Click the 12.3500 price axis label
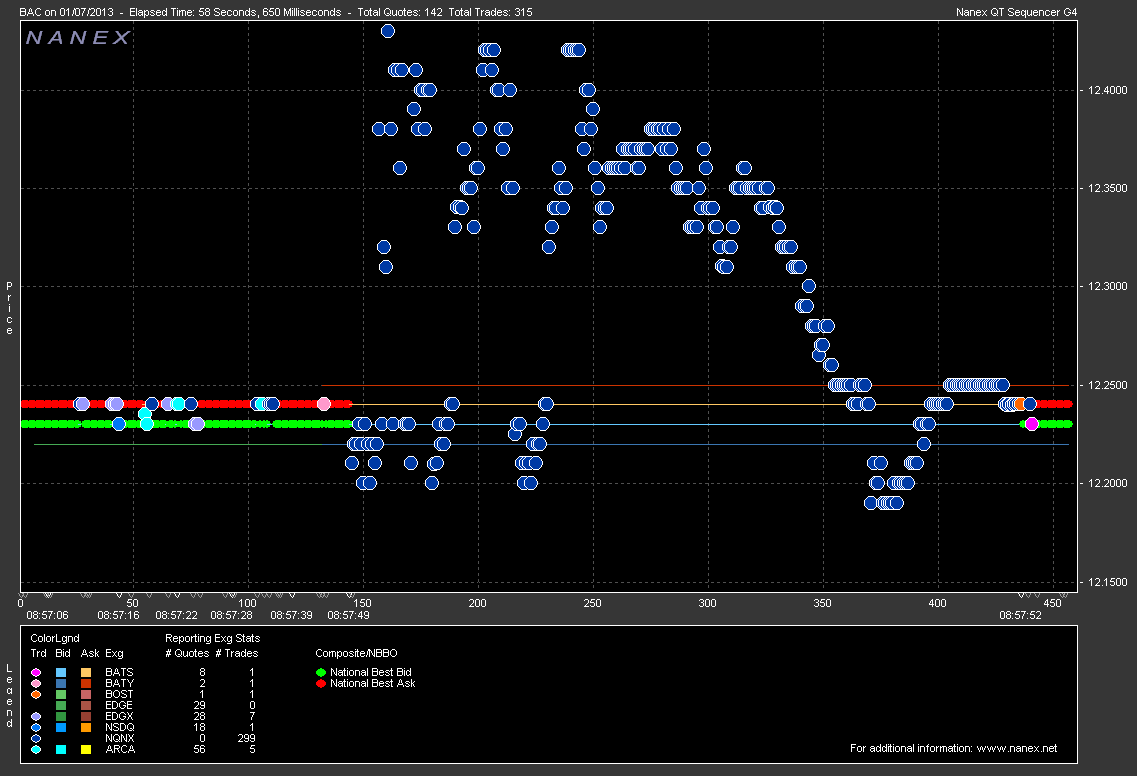 [x=1108, y=188]
